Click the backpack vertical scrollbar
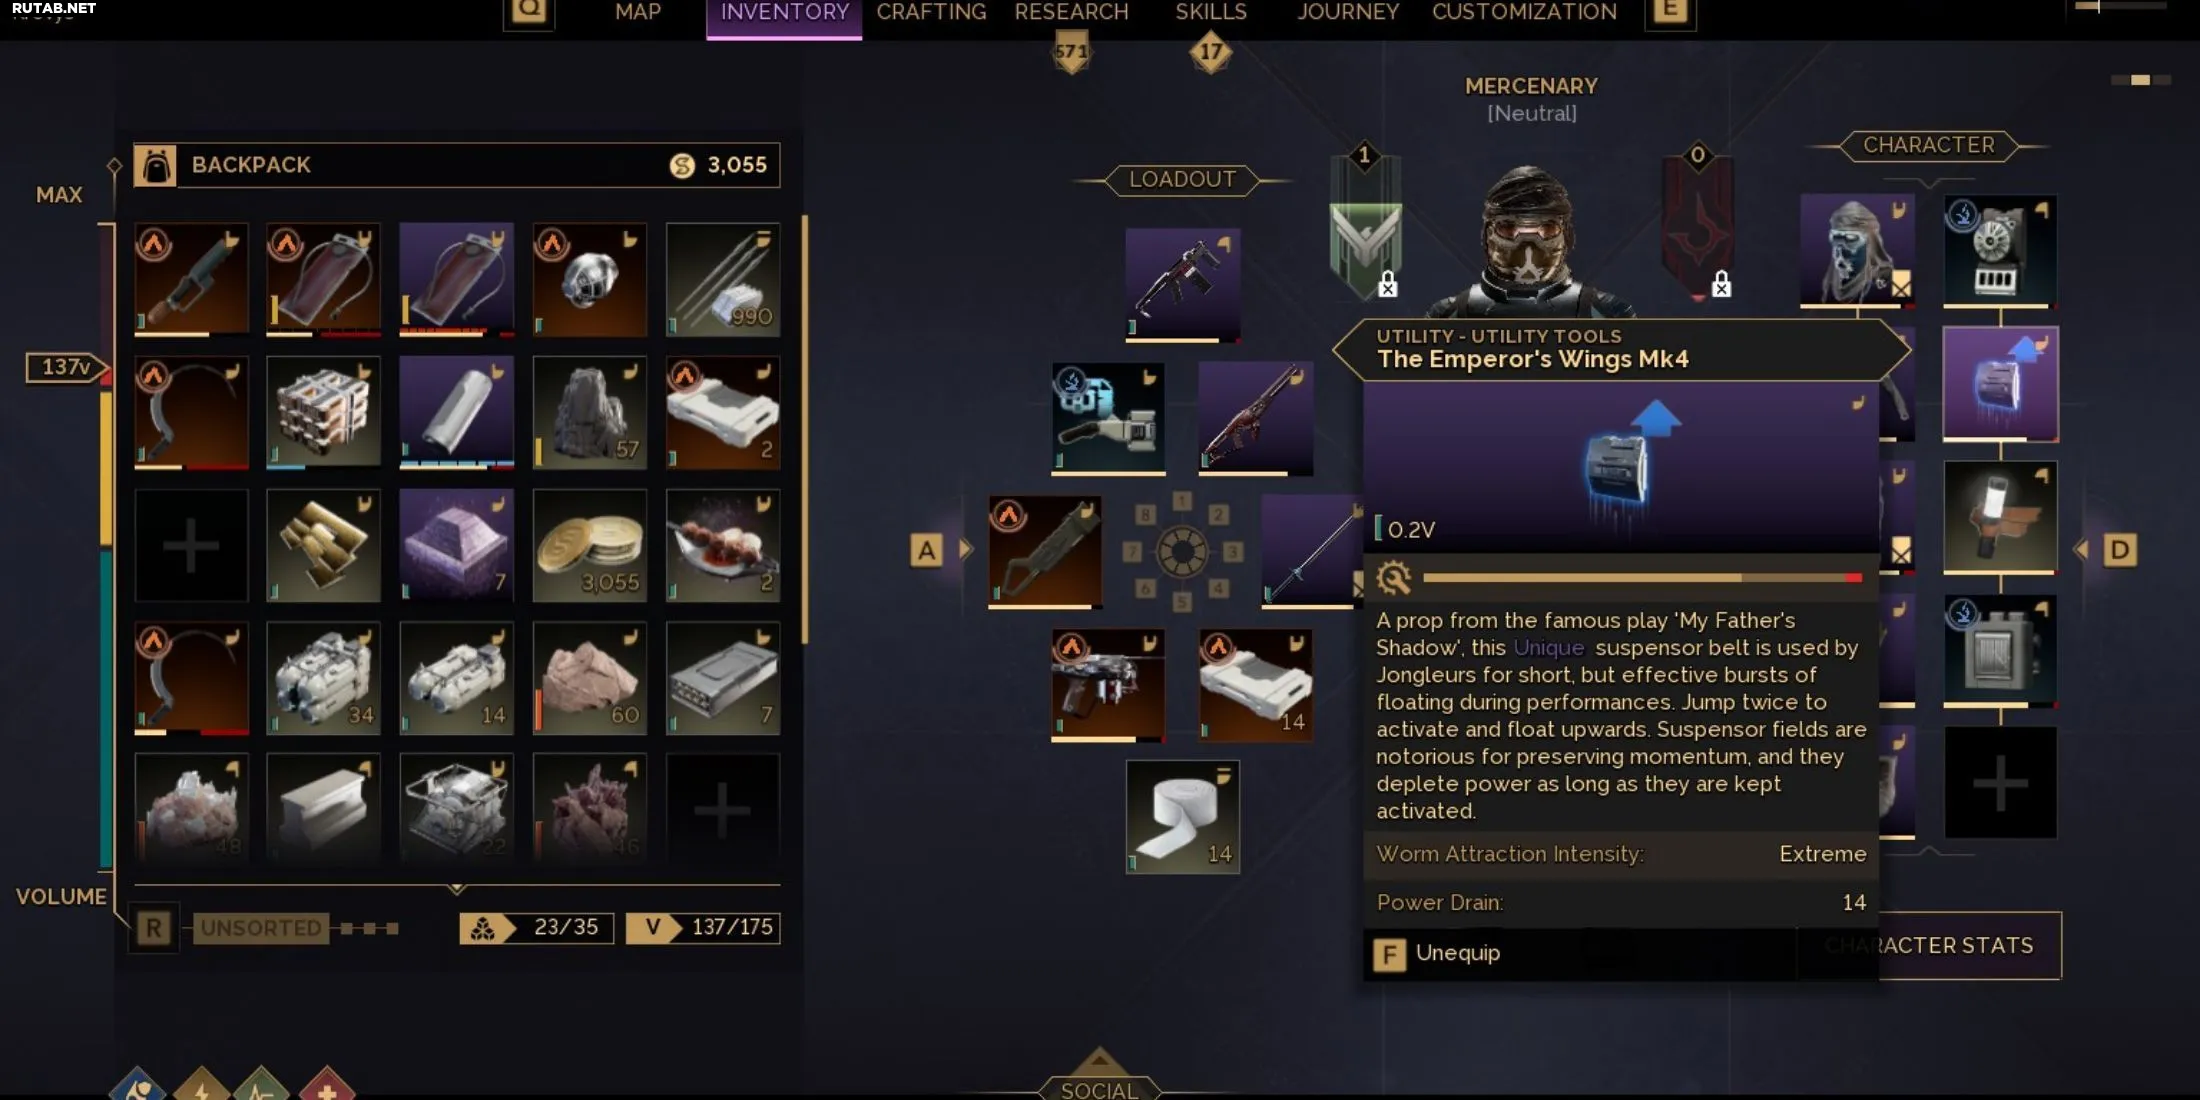 (804, 430)
